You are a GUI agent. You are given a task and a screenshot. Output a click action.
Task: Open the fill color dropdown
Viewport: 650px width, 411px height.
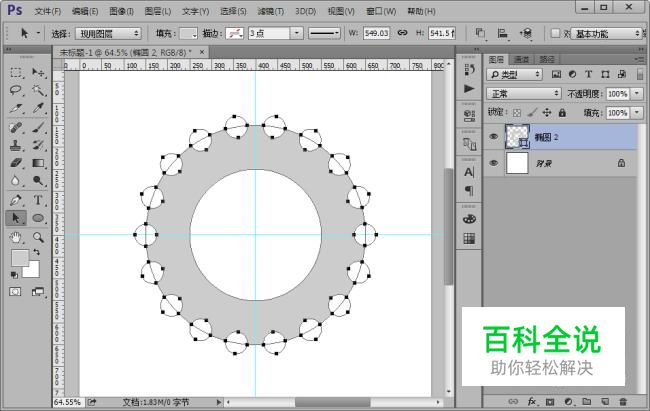(x=189, y=34)
